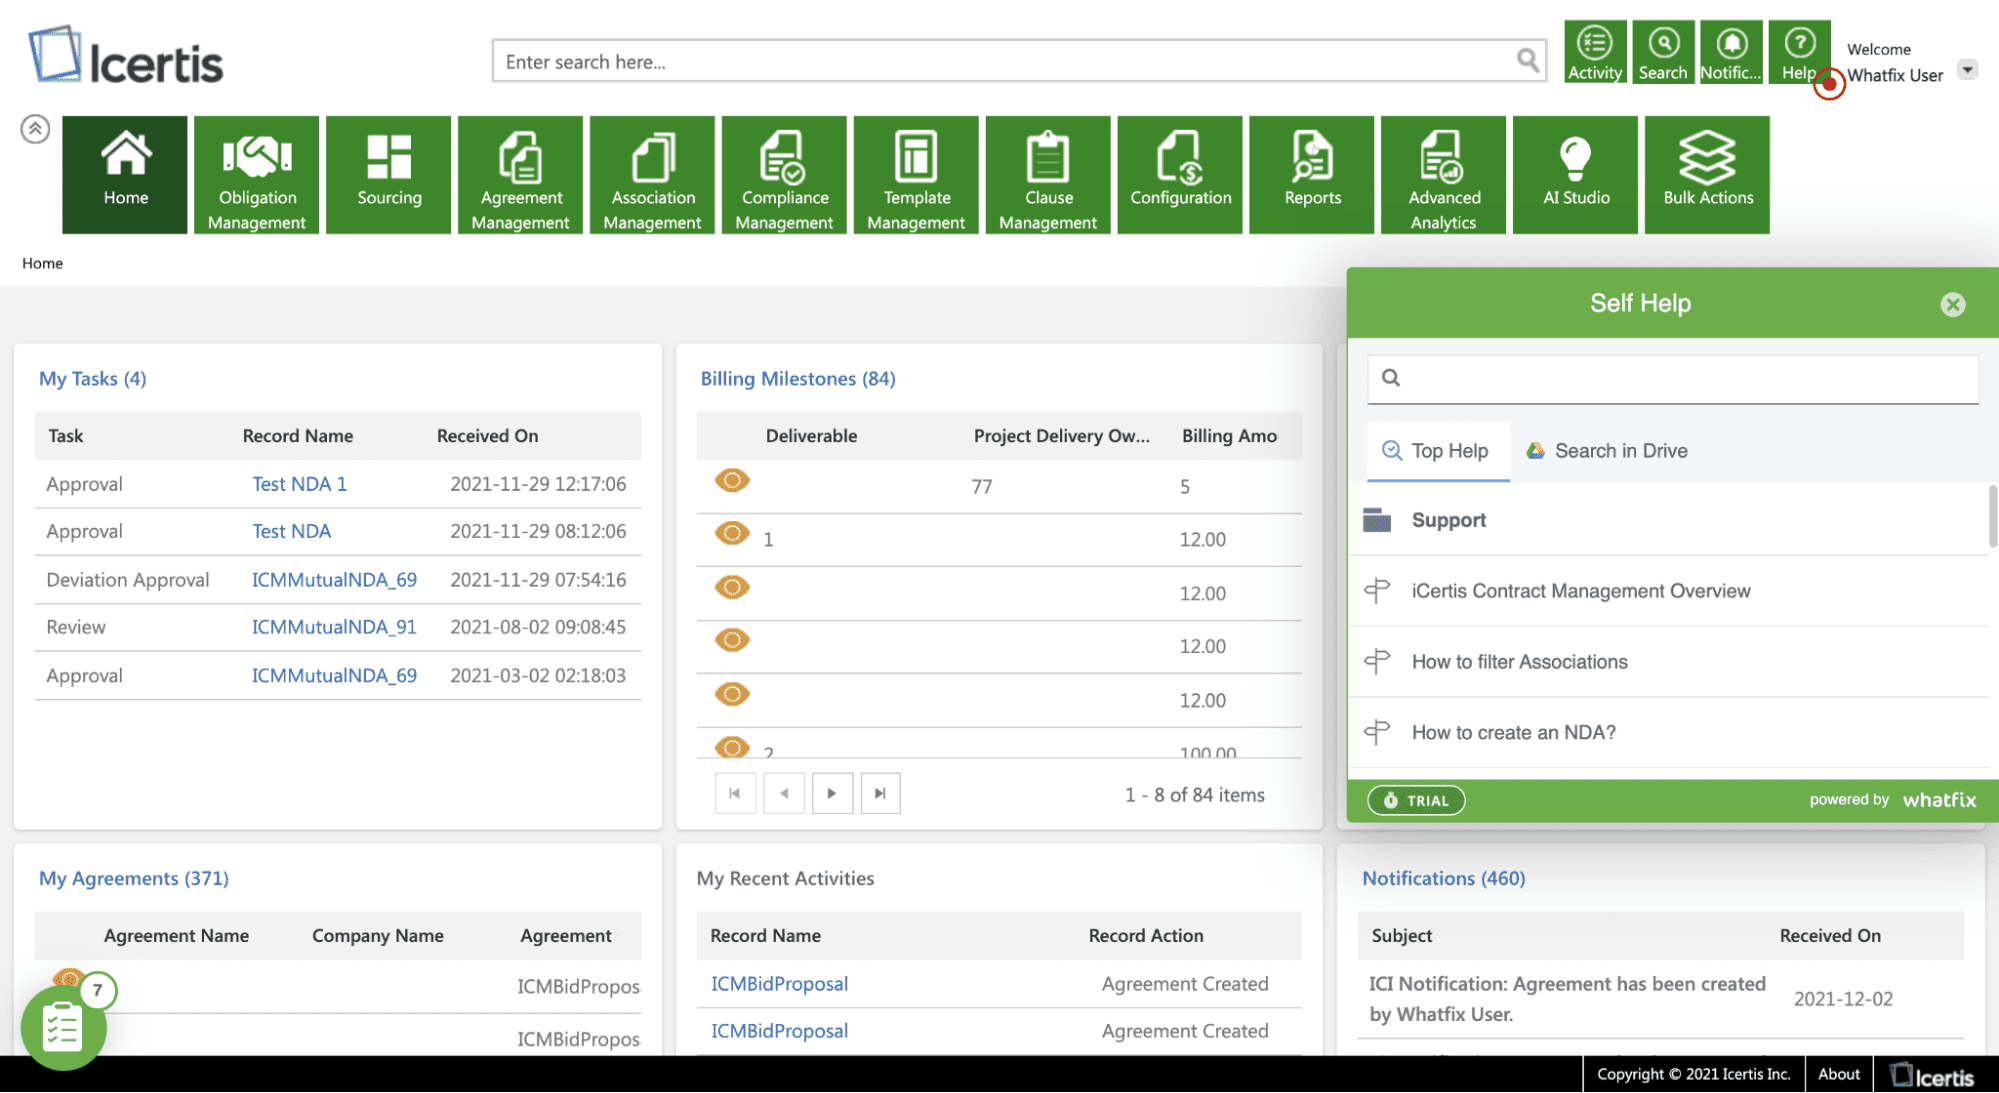The width and height of the screenshot is (1999, 1093).
Task: Open the Notifications bell icon
Action: [x=1731, y=52]
